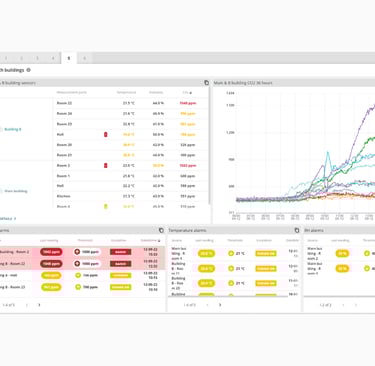The width and height of the screenshot is (375, 366).
Task: Go to previous page of Temperature alarms
Action: pos(208,305)
